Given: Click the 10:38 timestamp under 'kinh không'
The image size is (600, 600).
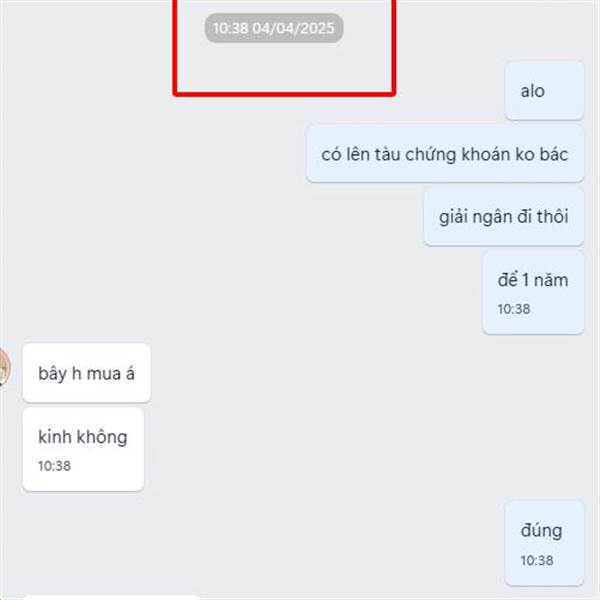Looking at the screenshot, I should click(x=54, y=466).
